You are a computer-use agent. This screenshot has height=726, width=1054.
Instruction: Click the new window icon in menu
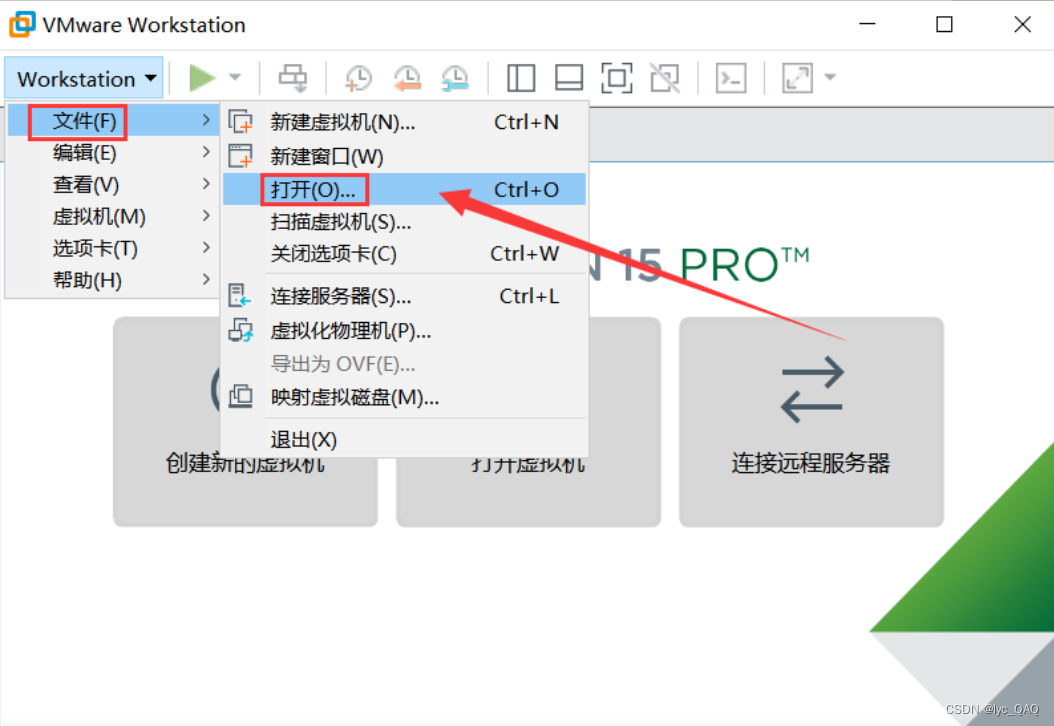click(241, 156)
